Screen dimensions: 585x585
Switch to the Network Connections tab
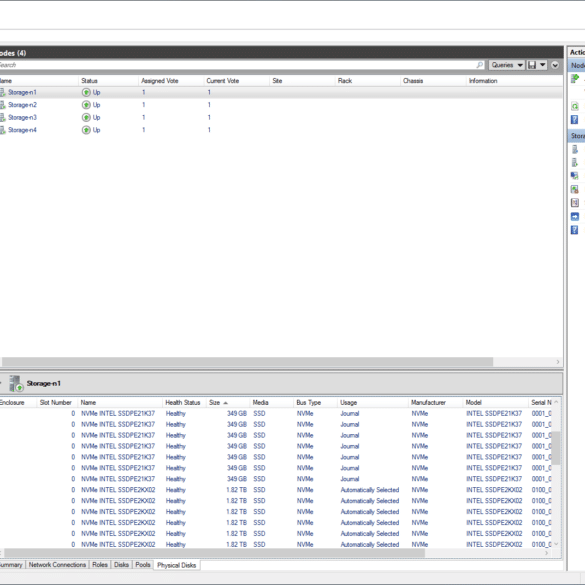[x=57, y=565]
